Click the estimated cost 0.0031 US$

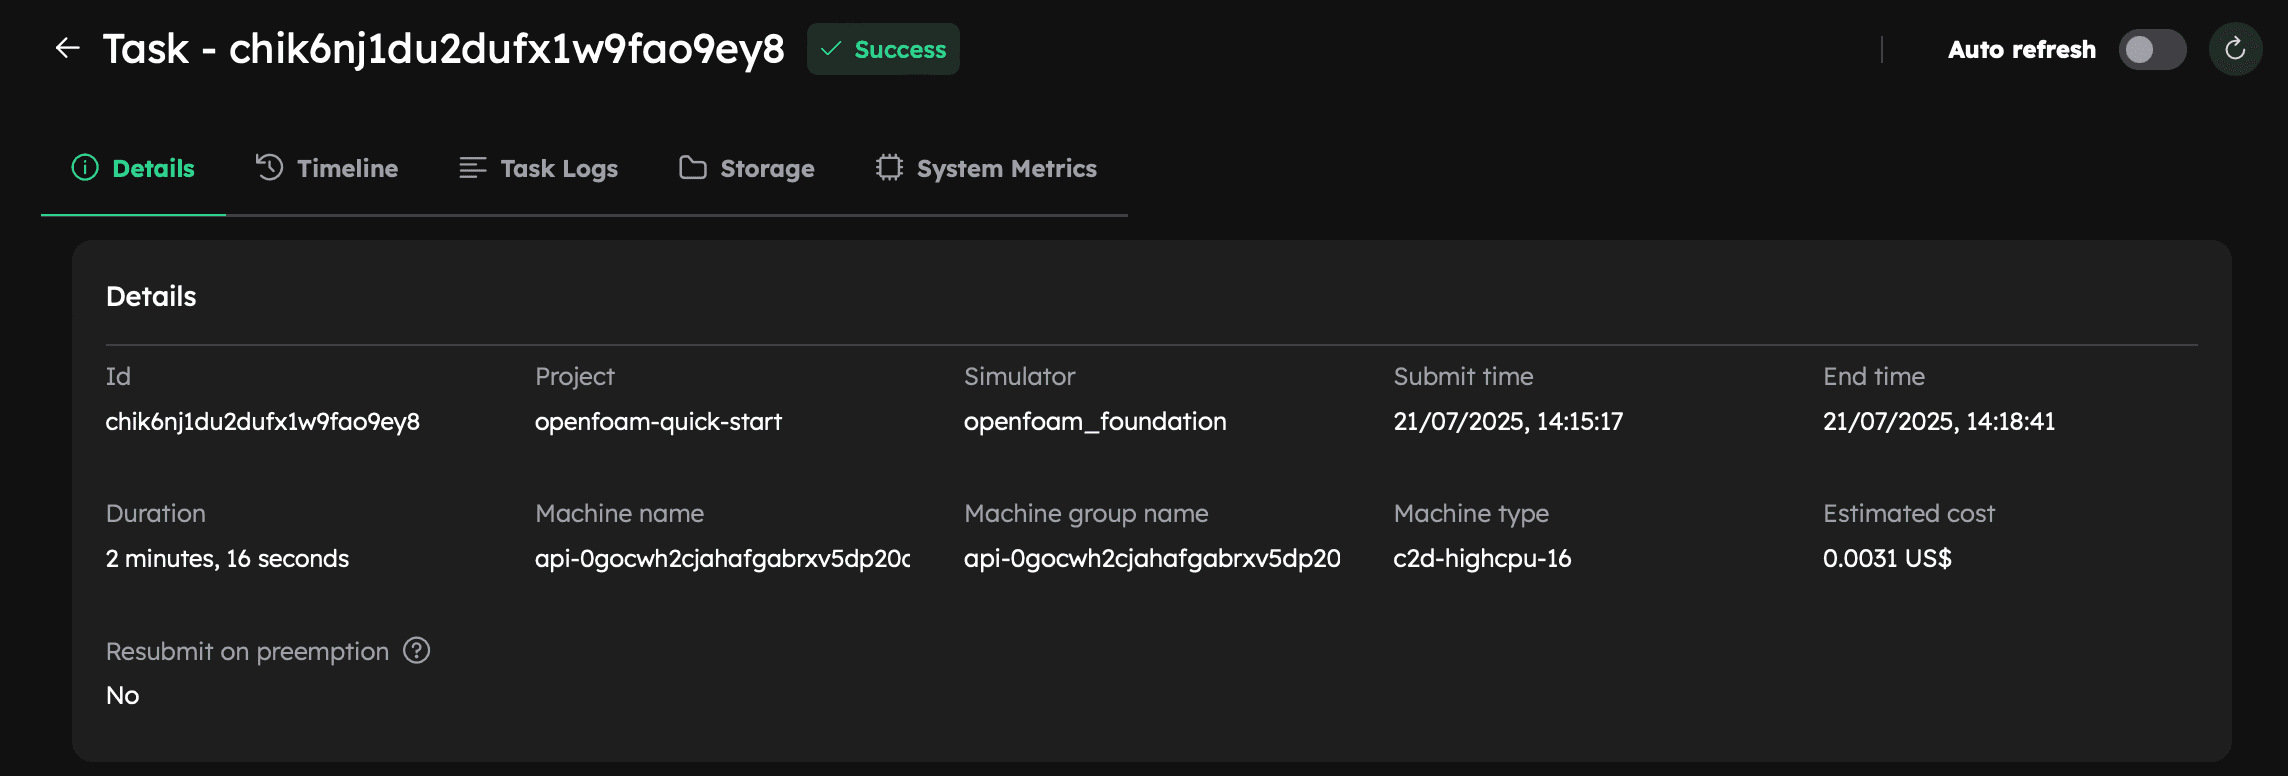pos(1887,559)
